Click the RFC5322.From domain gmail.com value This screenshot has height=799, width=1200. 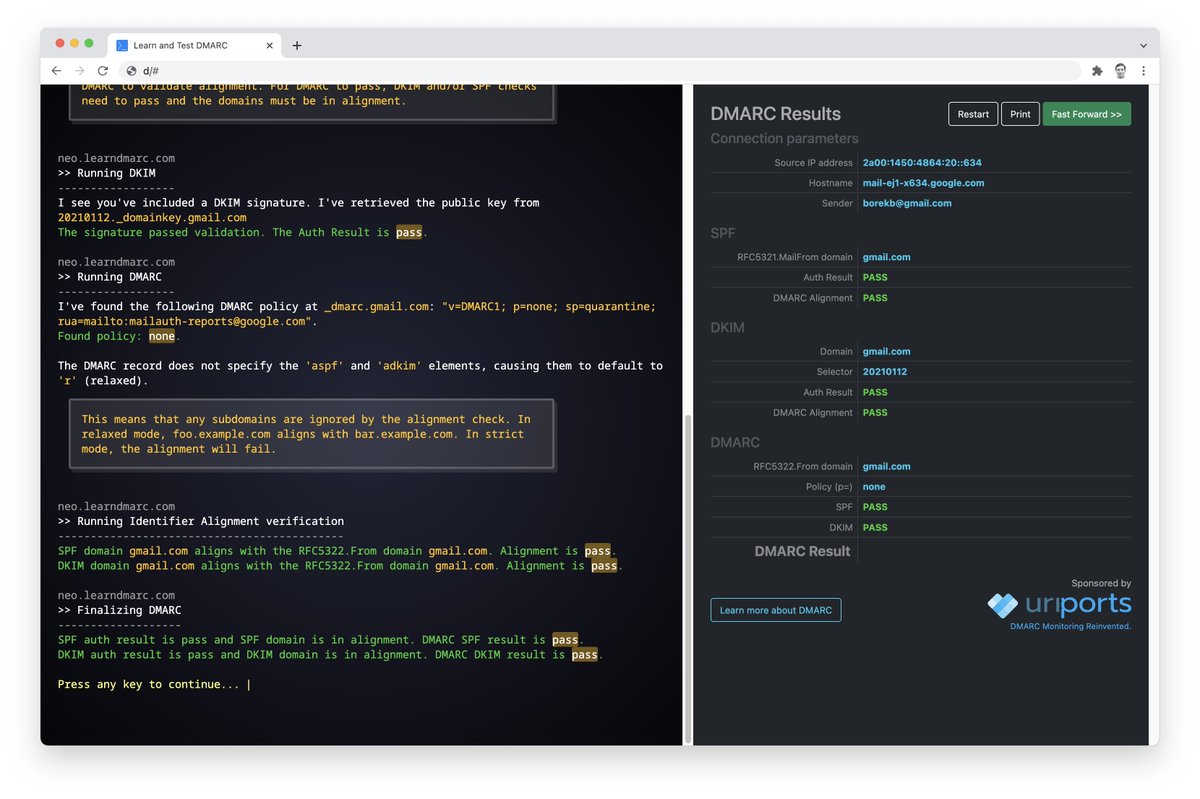887,466
